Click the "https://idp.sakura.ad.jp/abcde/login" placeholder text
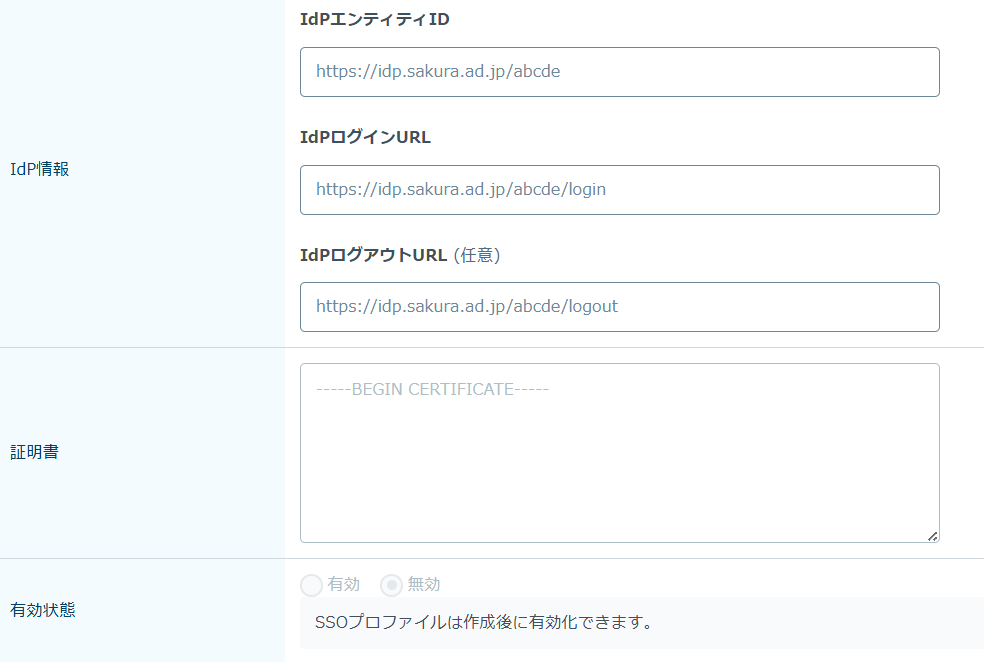This screenshot has height=662, width=984. pos(461,189)
